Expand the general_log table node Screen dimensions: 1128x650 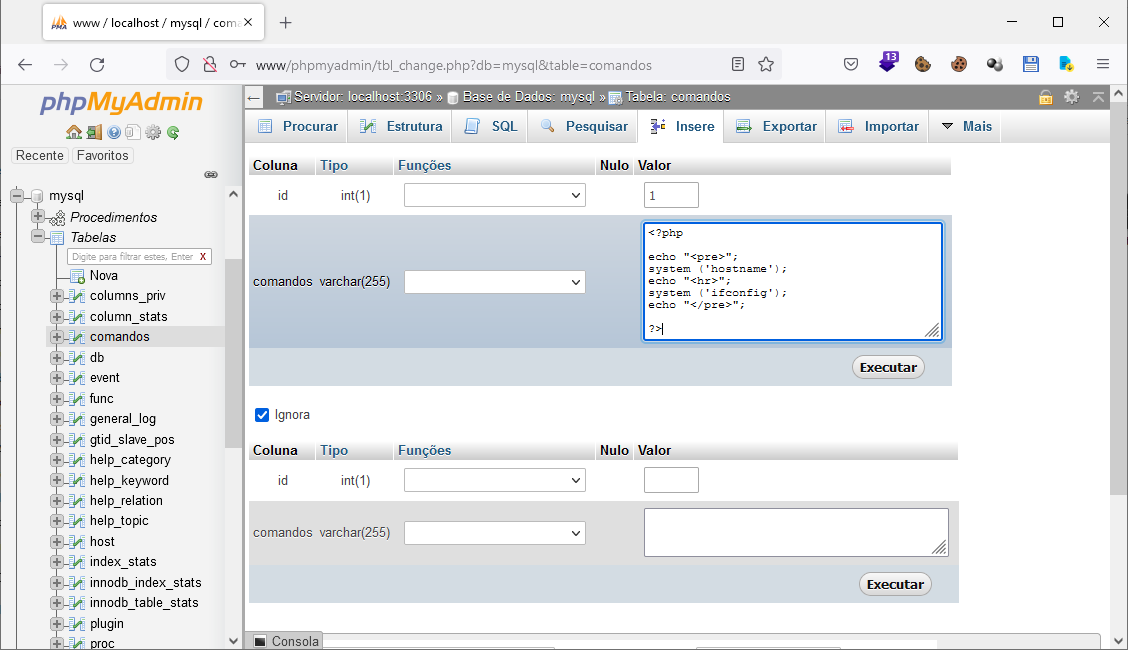point(56,418)
